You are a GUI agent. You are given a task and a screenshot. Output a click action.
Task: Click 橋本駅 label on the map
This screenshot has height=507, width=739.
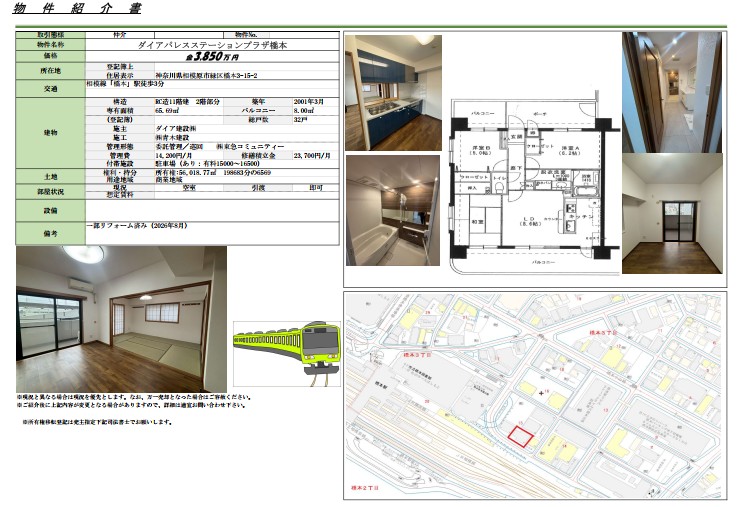click(x=382, y=384)
